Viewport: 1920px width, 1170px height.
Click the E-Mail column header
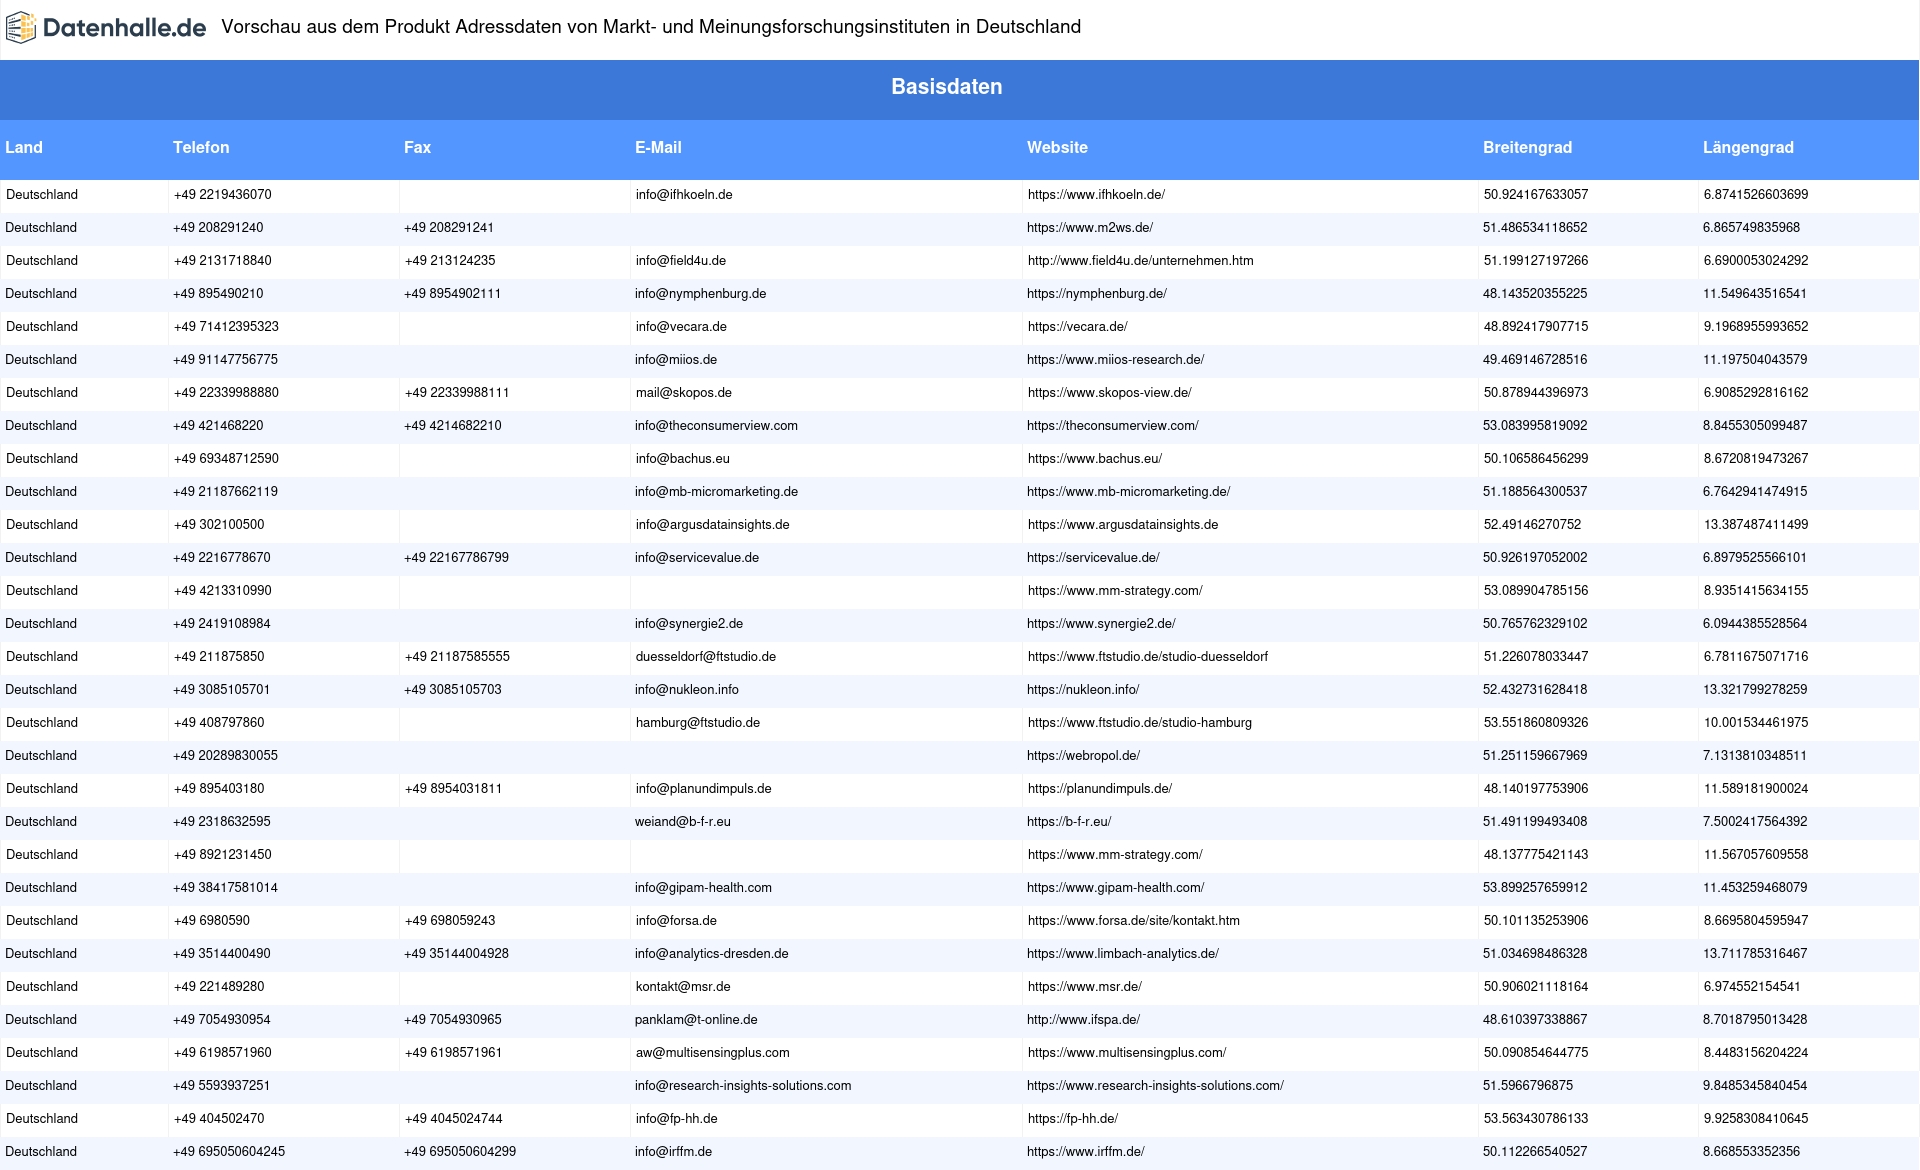tap(658, 148)
